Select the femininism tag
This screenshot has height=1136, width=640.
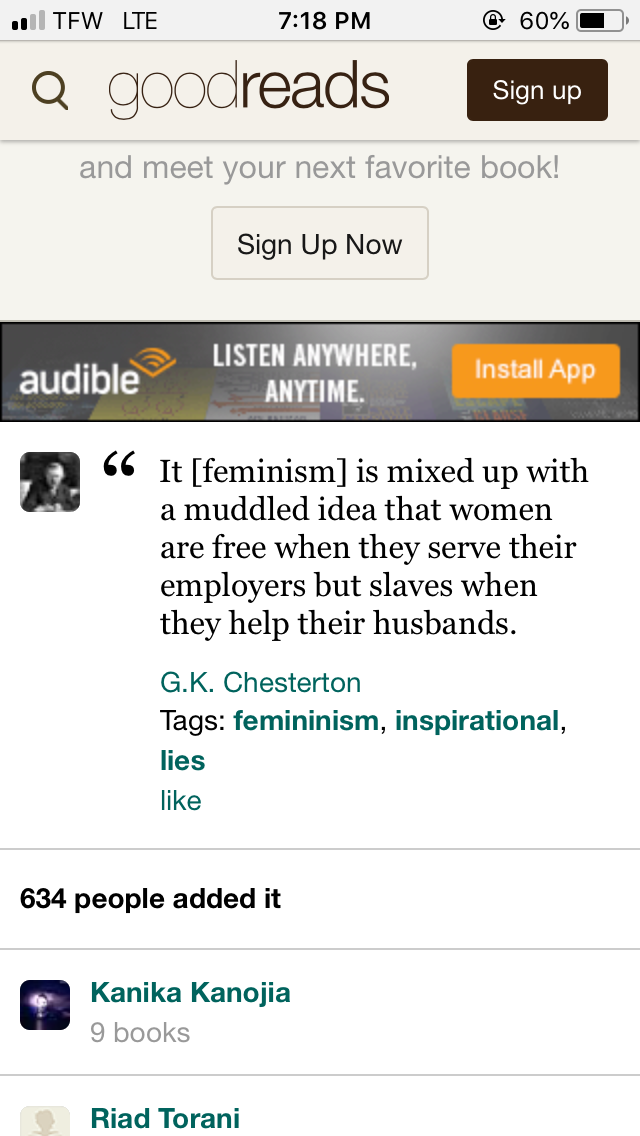pyautogui.click(x=306, y=721)
